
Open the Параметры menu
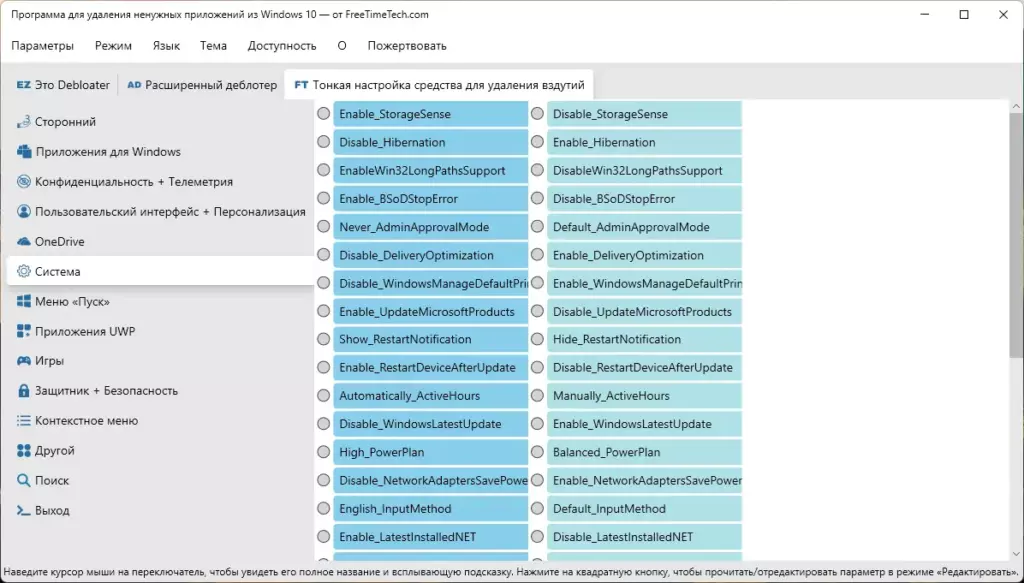[42, 46]
